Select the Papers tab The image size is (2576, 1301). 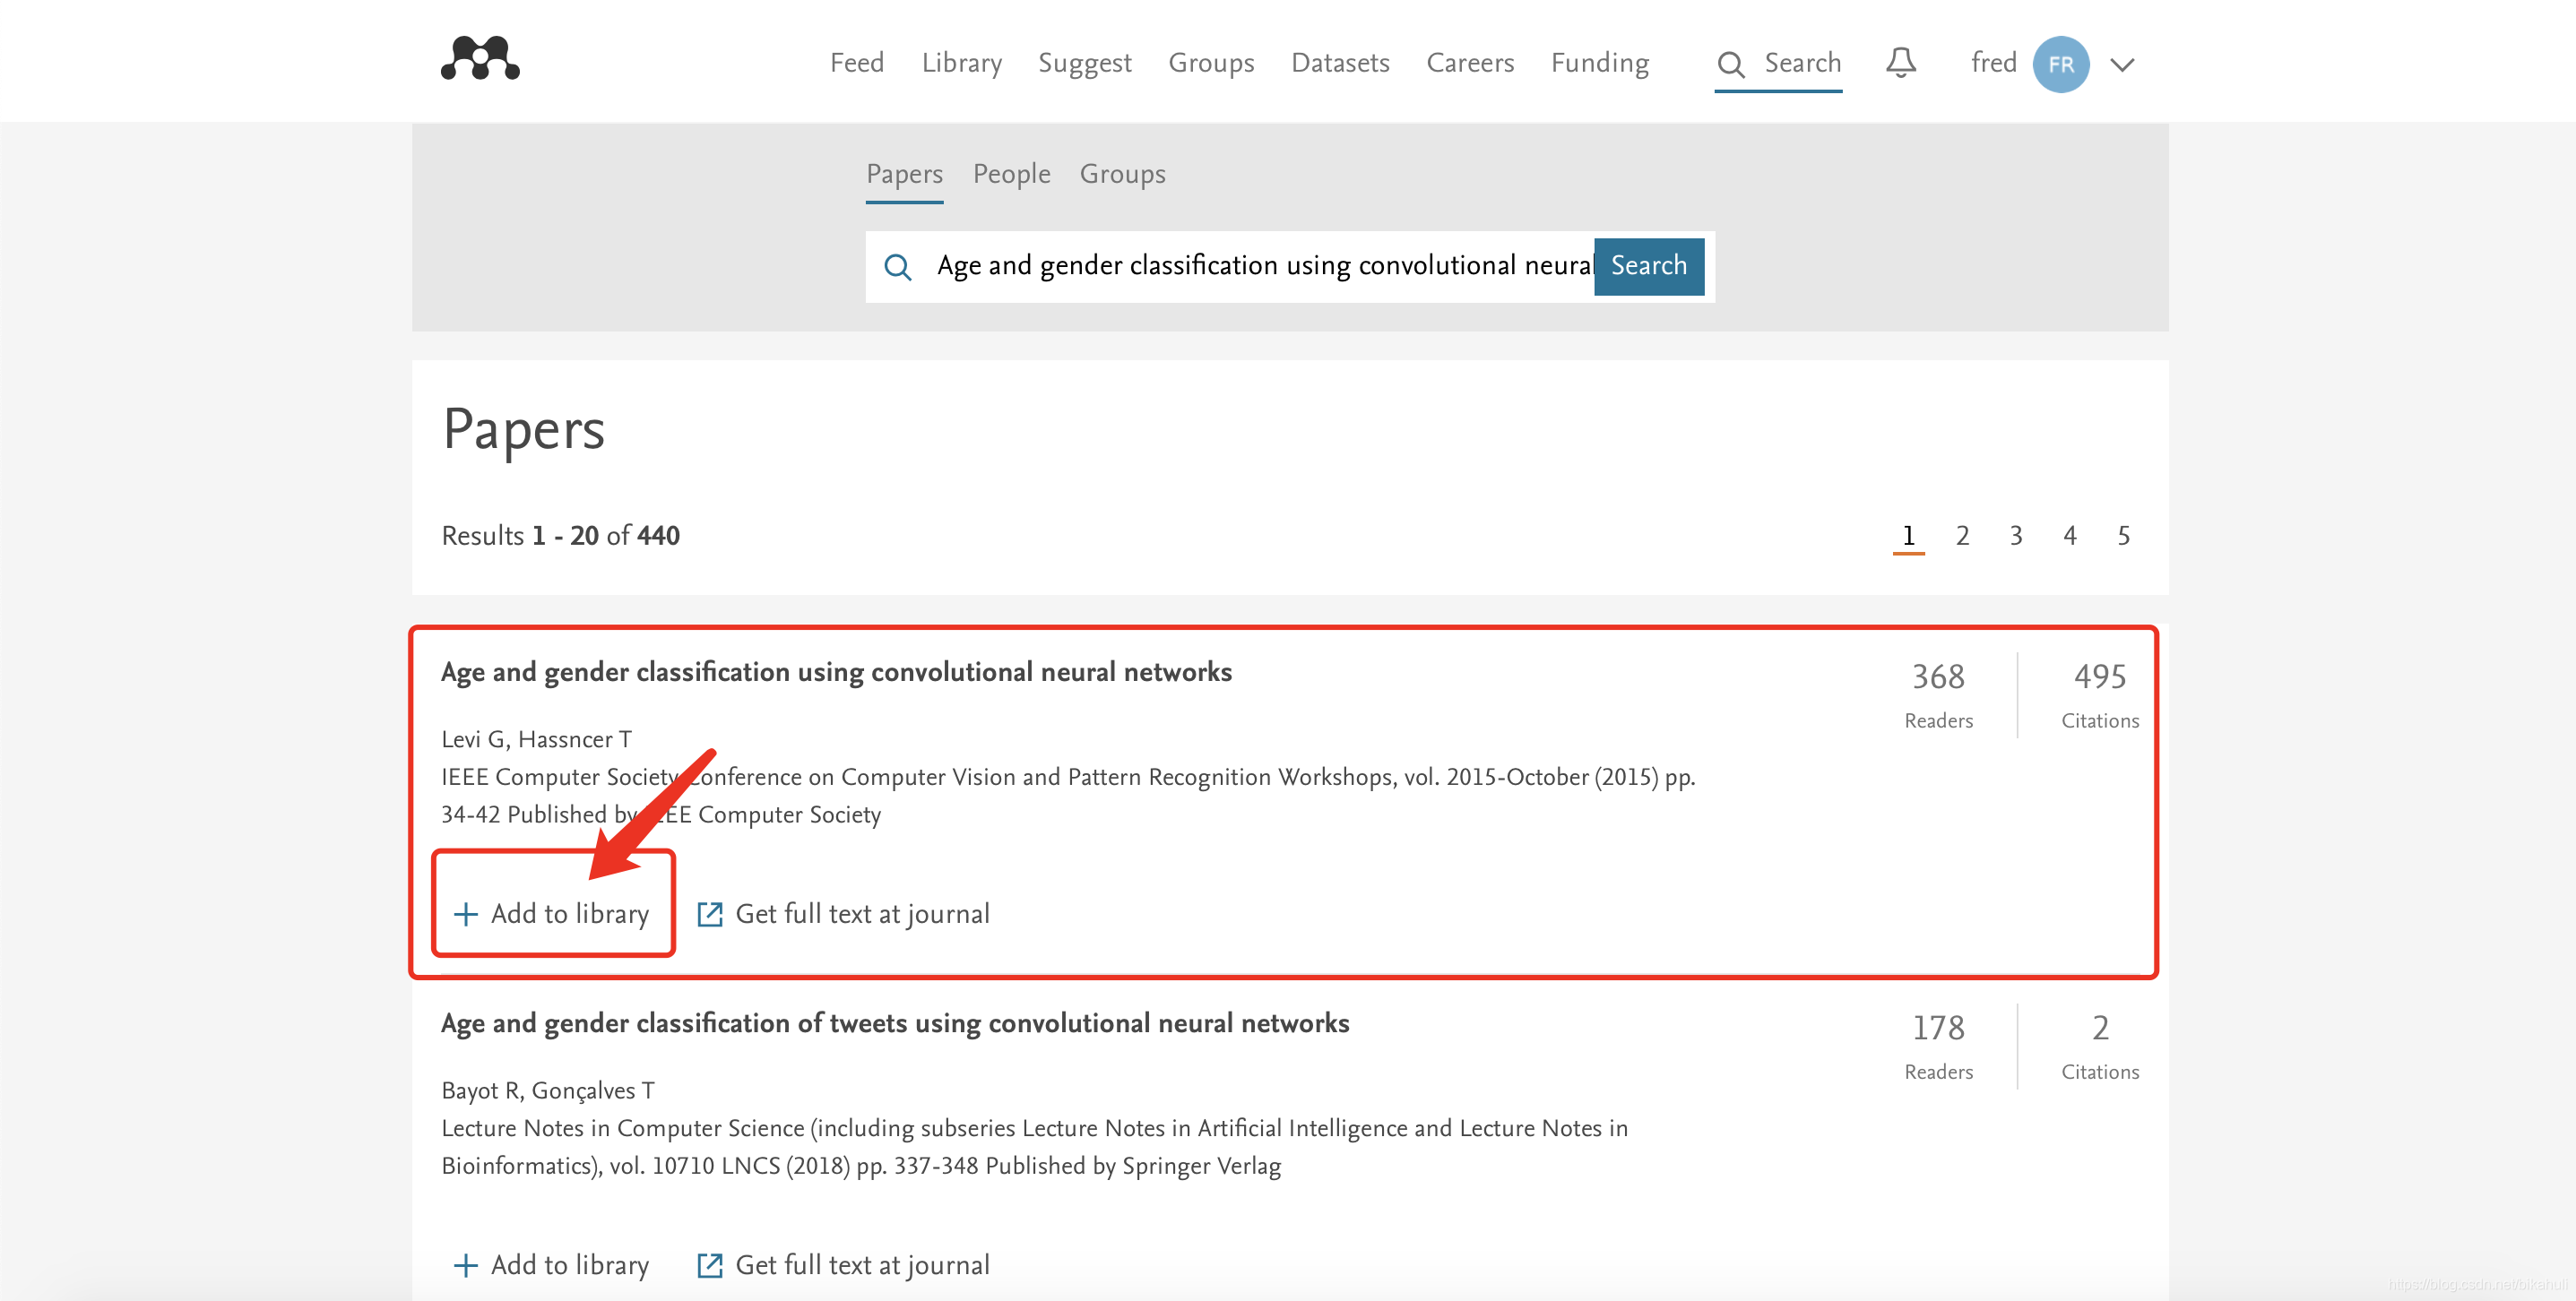(904, 174)
